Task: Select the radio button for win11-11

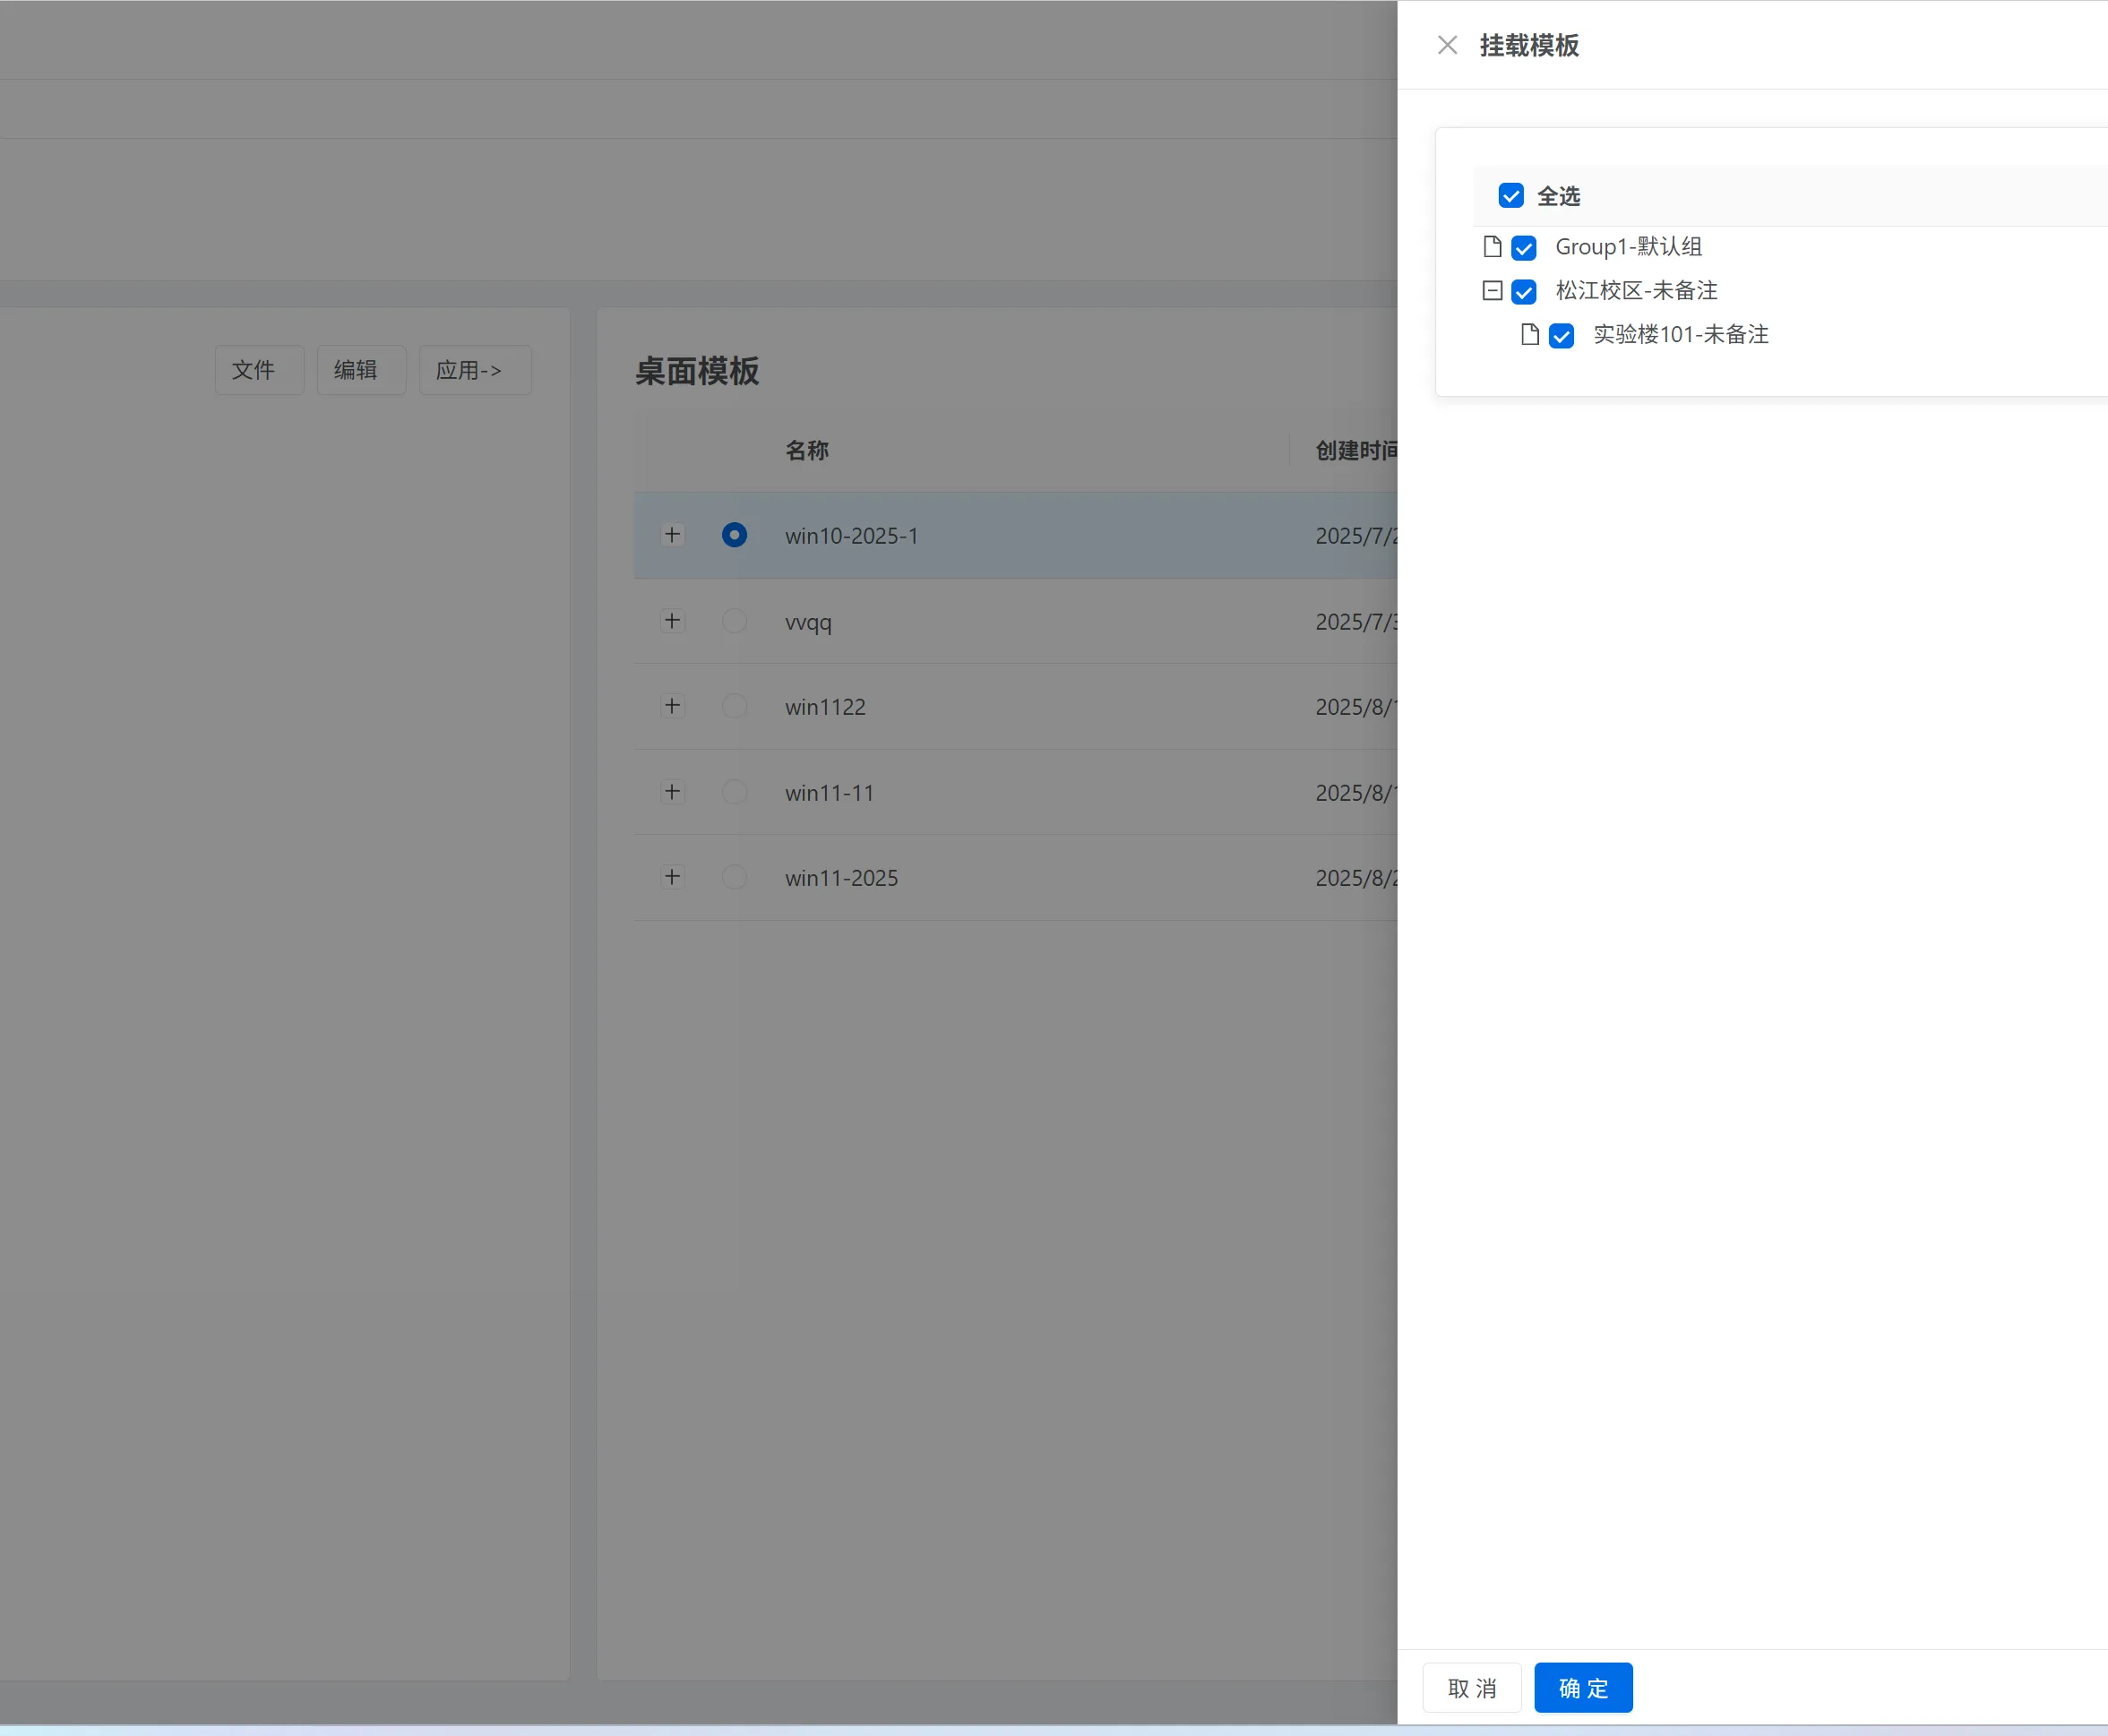Action: (734, 791)
